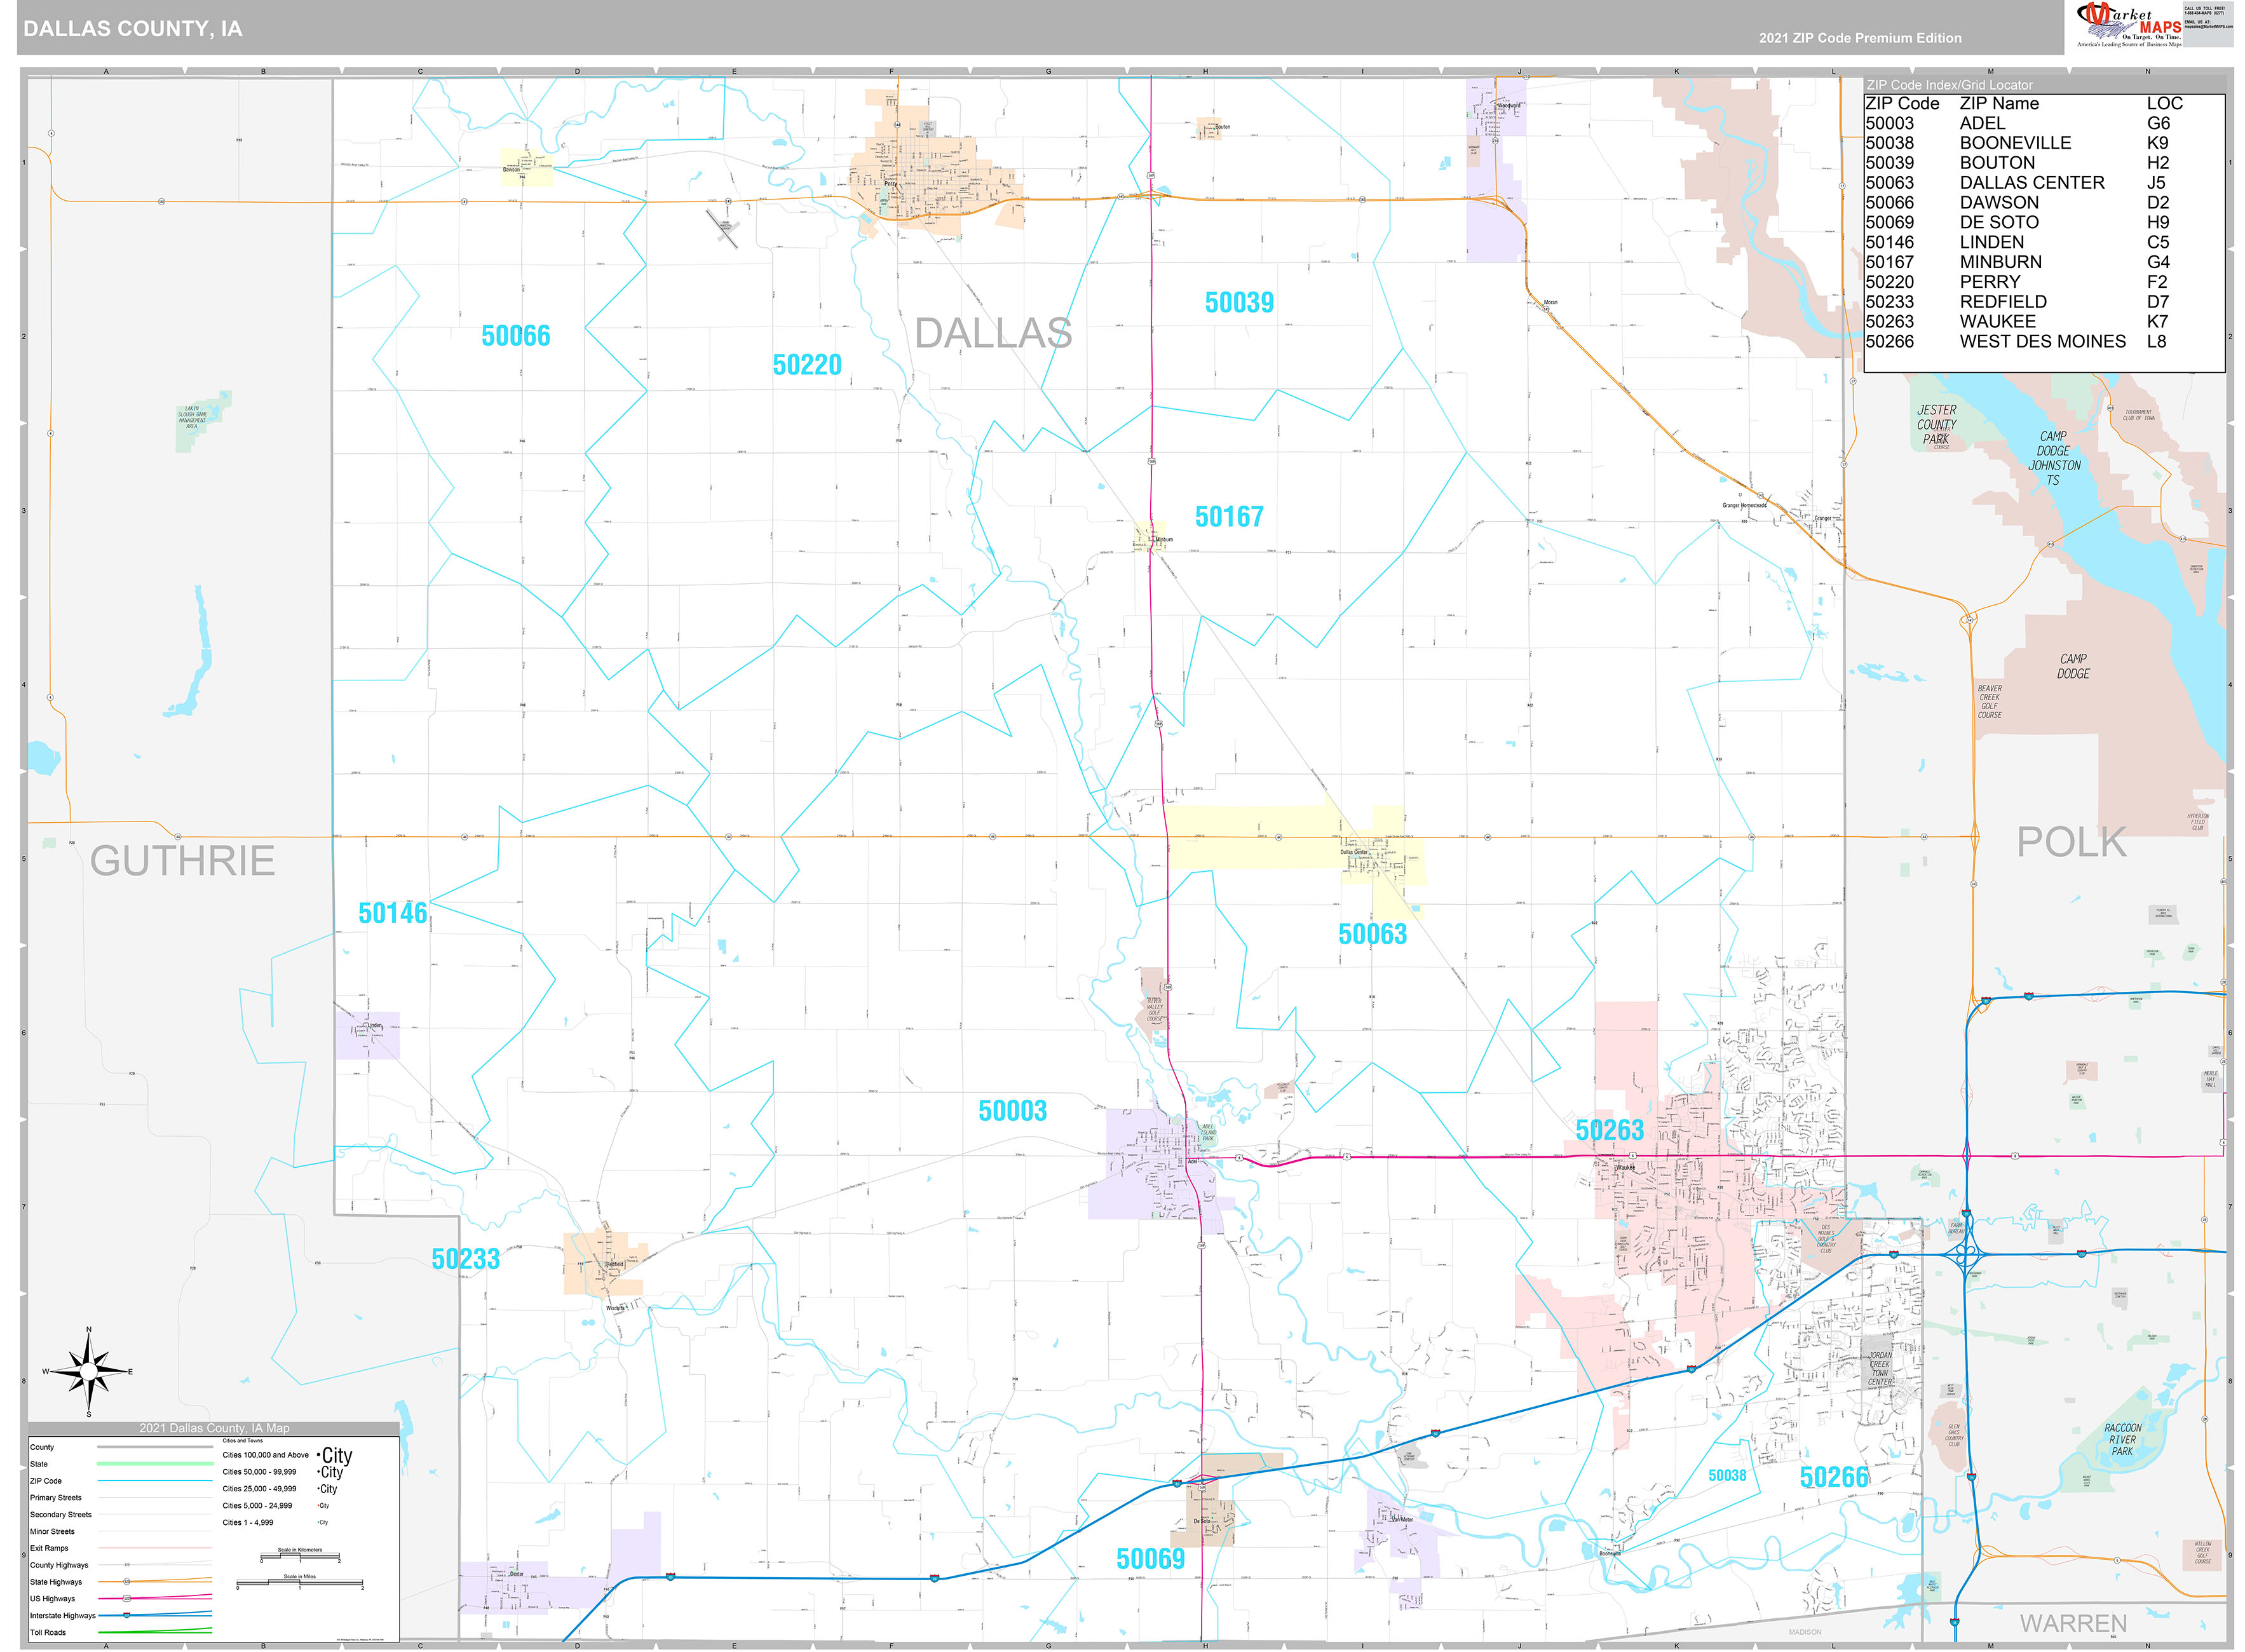This screenshot has width=2245, height=1652.
Task: Click the compass rose on the map
Action: [88, 1372]
